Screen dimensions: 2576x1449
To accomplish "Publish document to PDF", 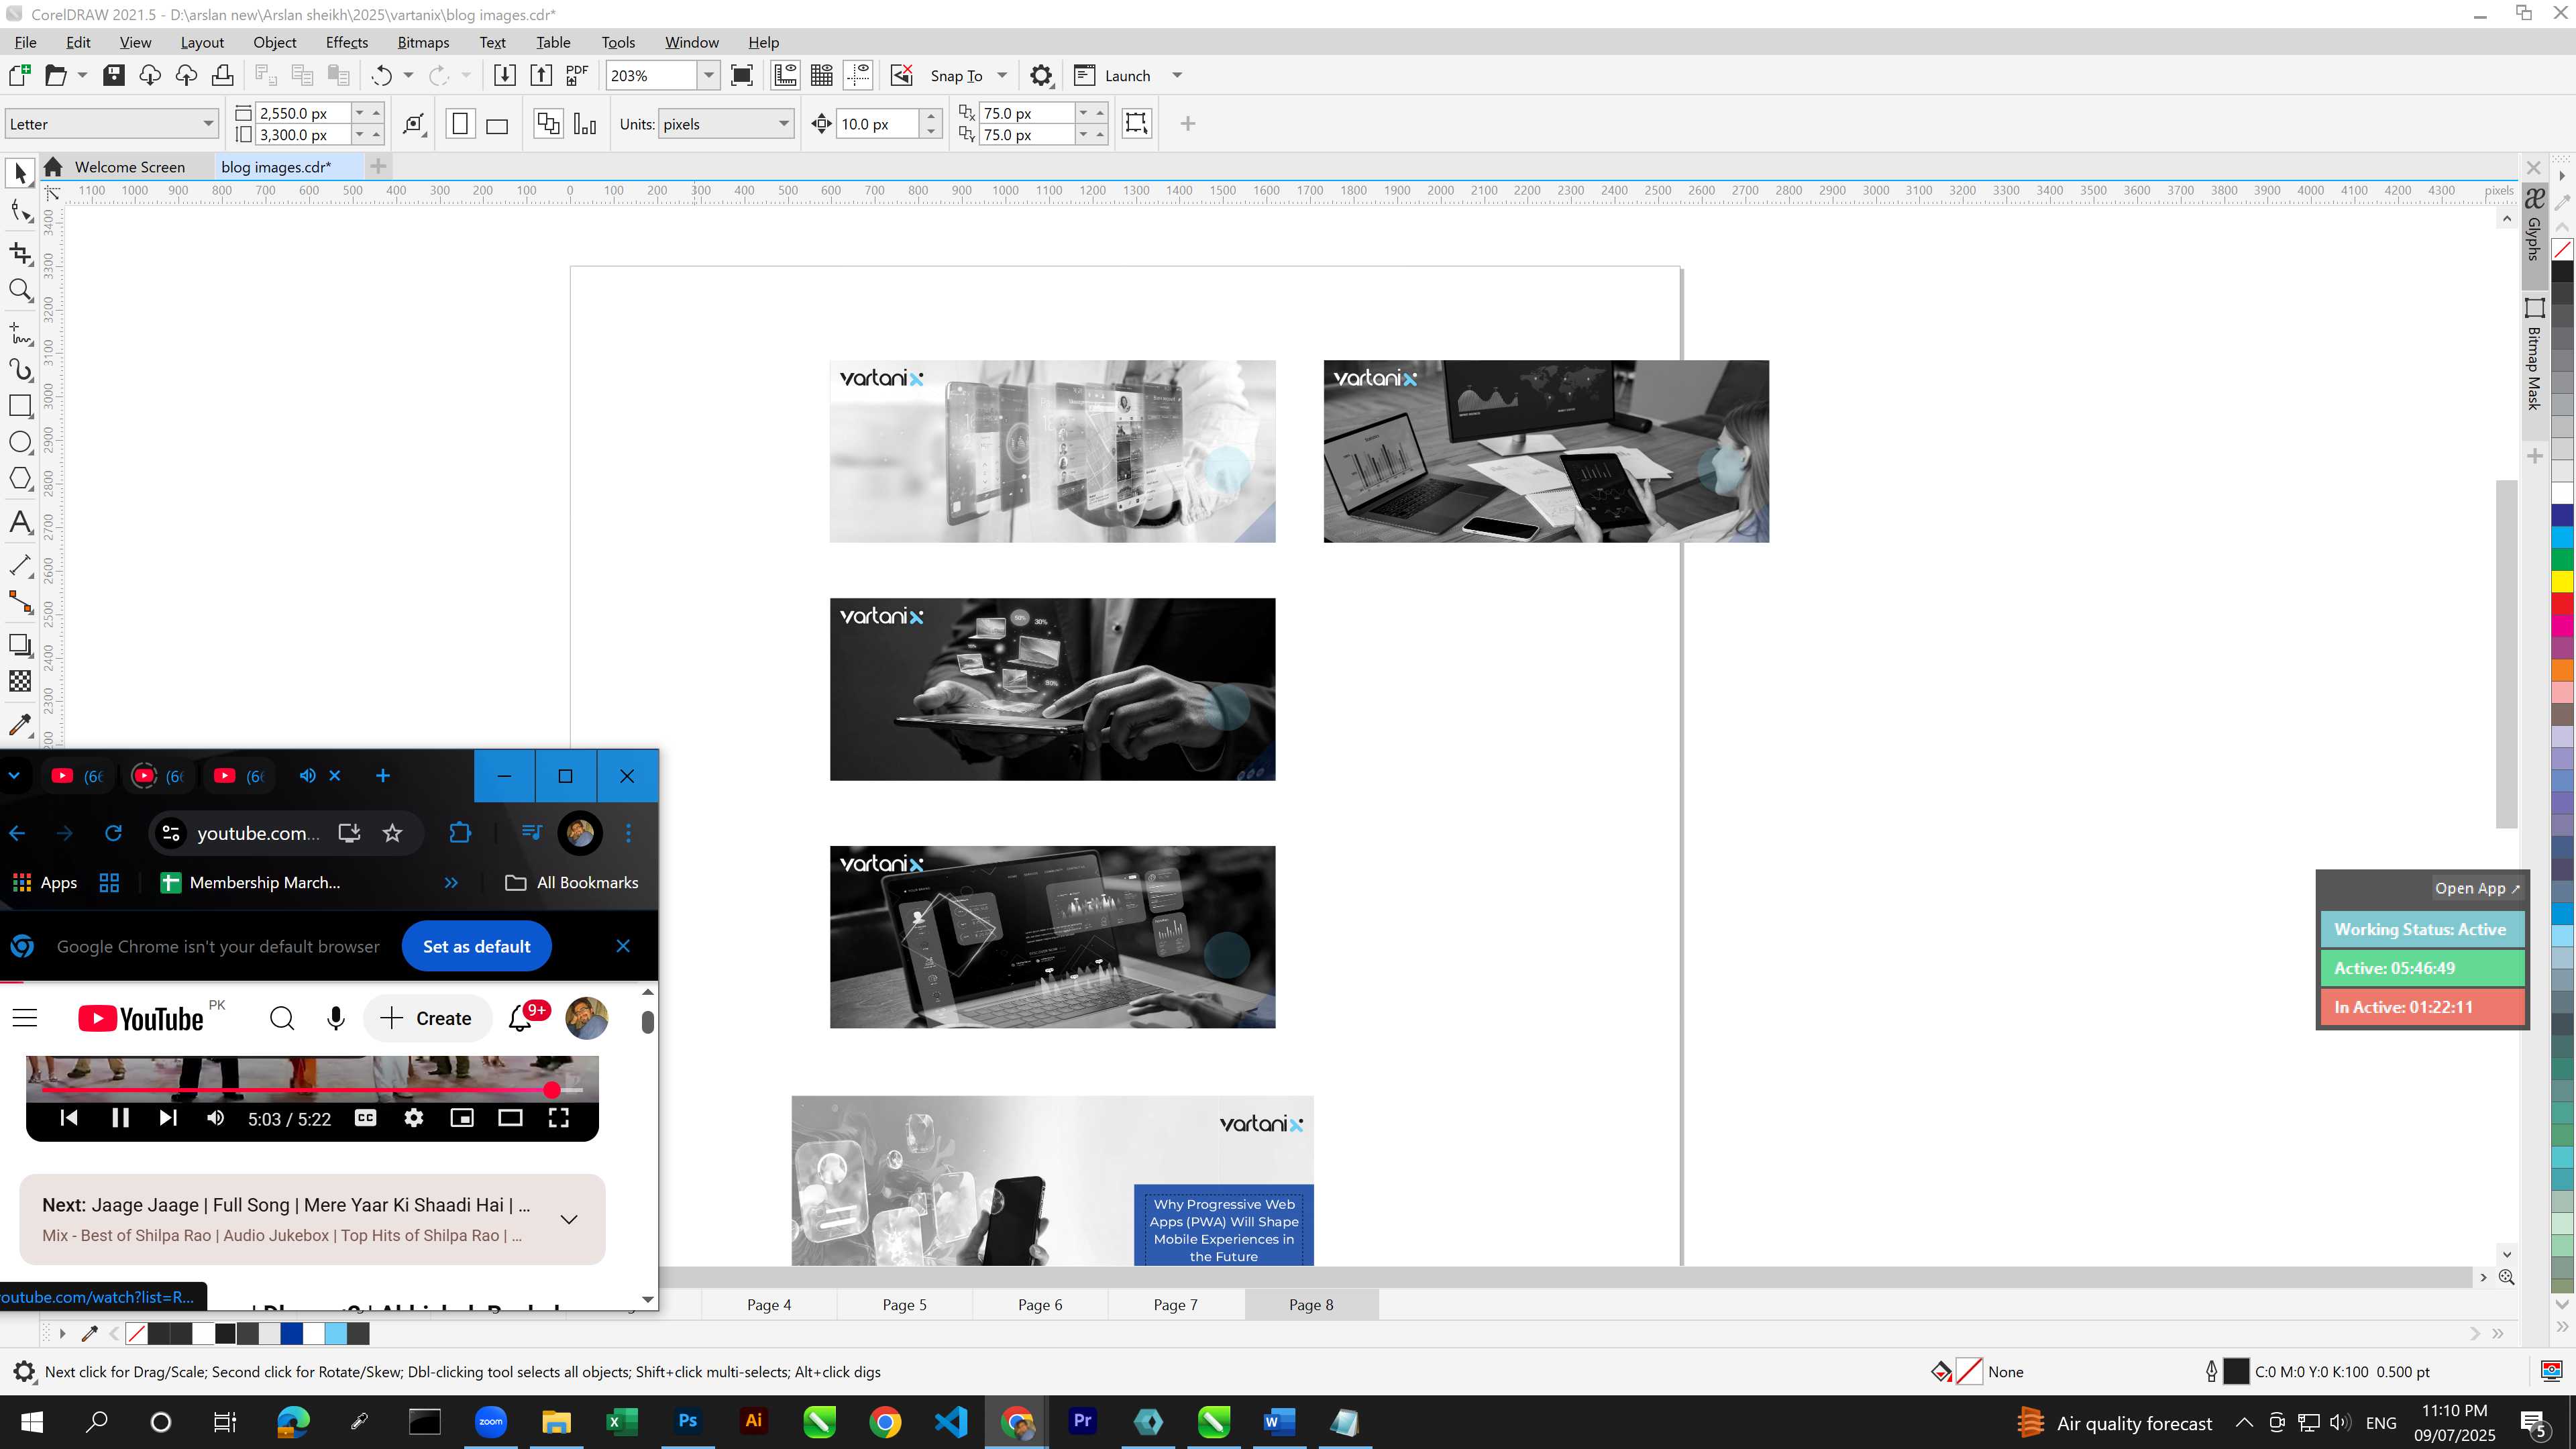I will coord(577,75).
